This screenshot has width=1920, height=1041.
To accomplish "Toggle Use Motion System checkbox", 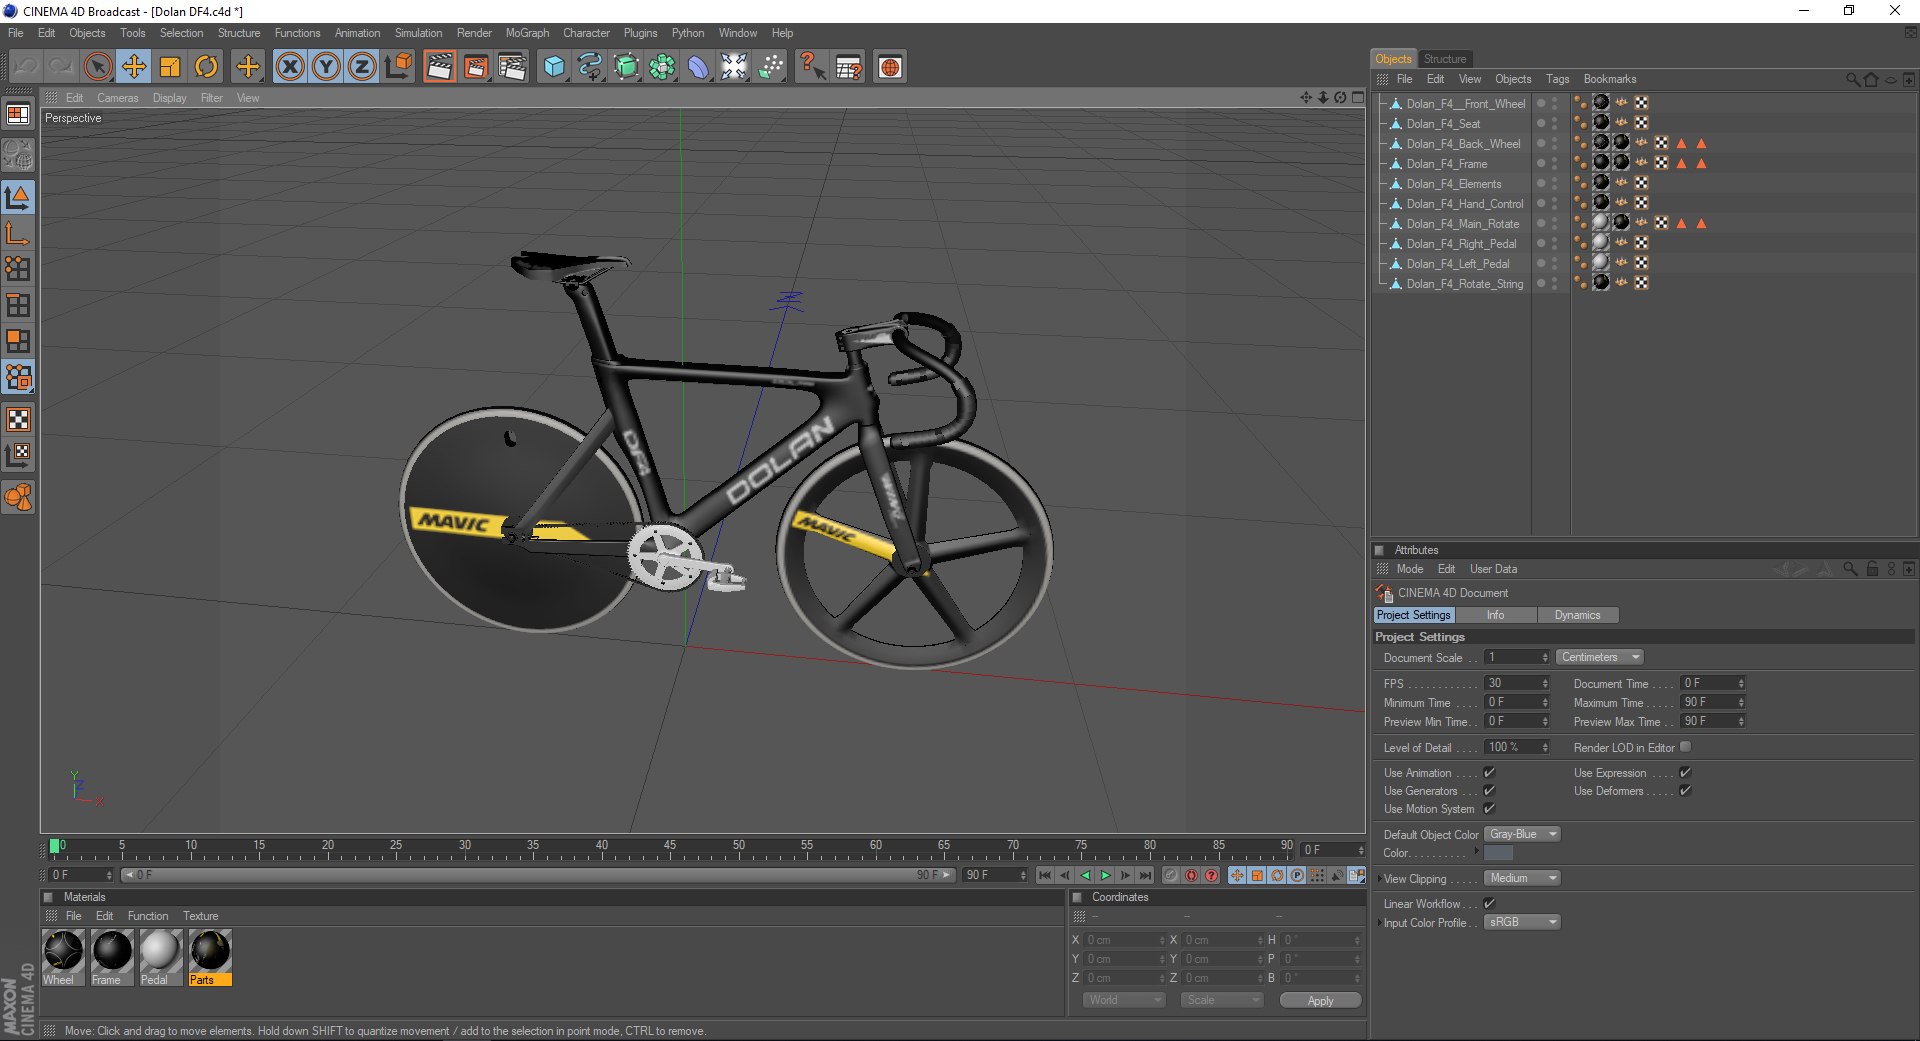I will tap(1489, 808).
